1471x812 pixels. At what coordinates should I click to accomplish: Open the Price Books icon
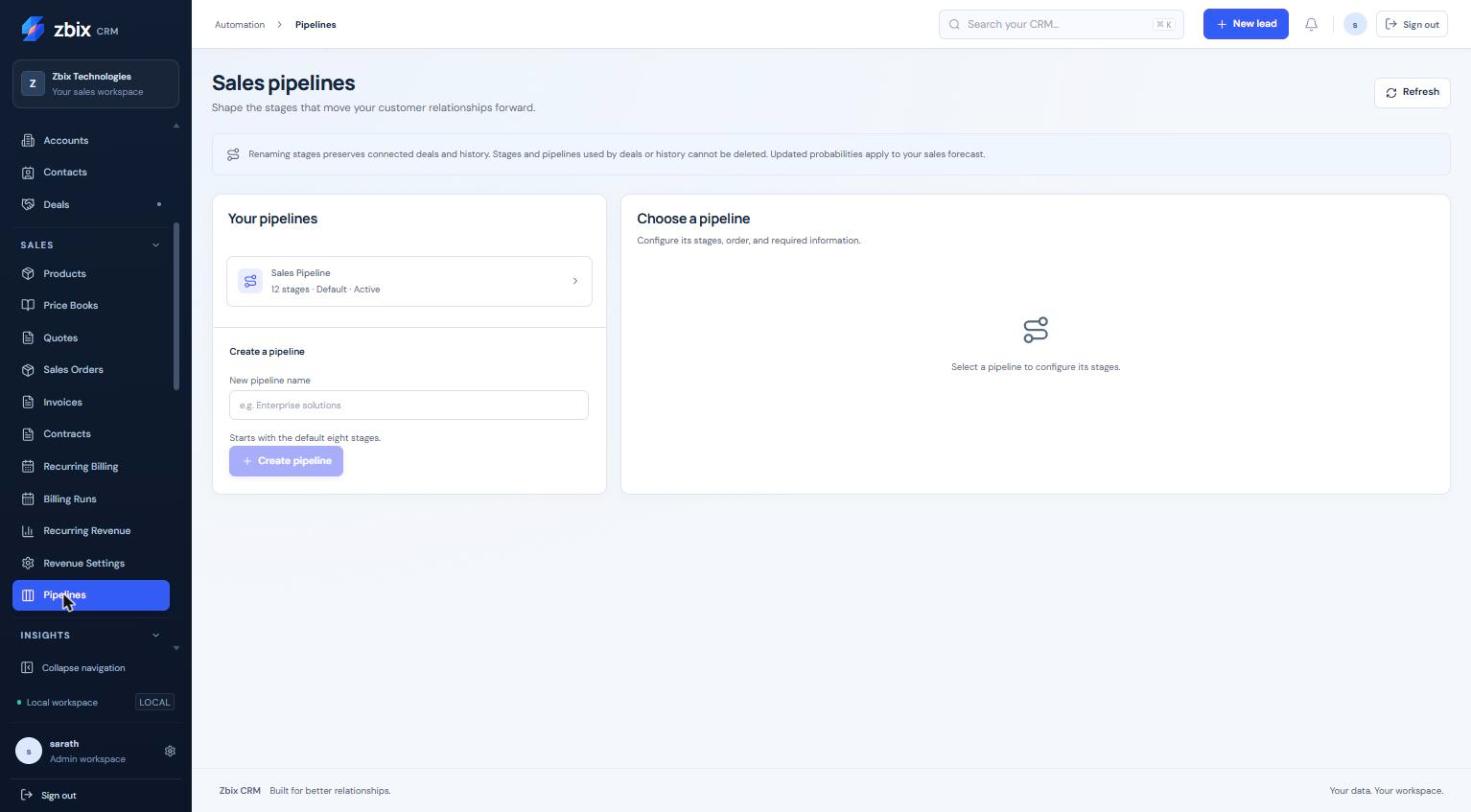[28, 305]
